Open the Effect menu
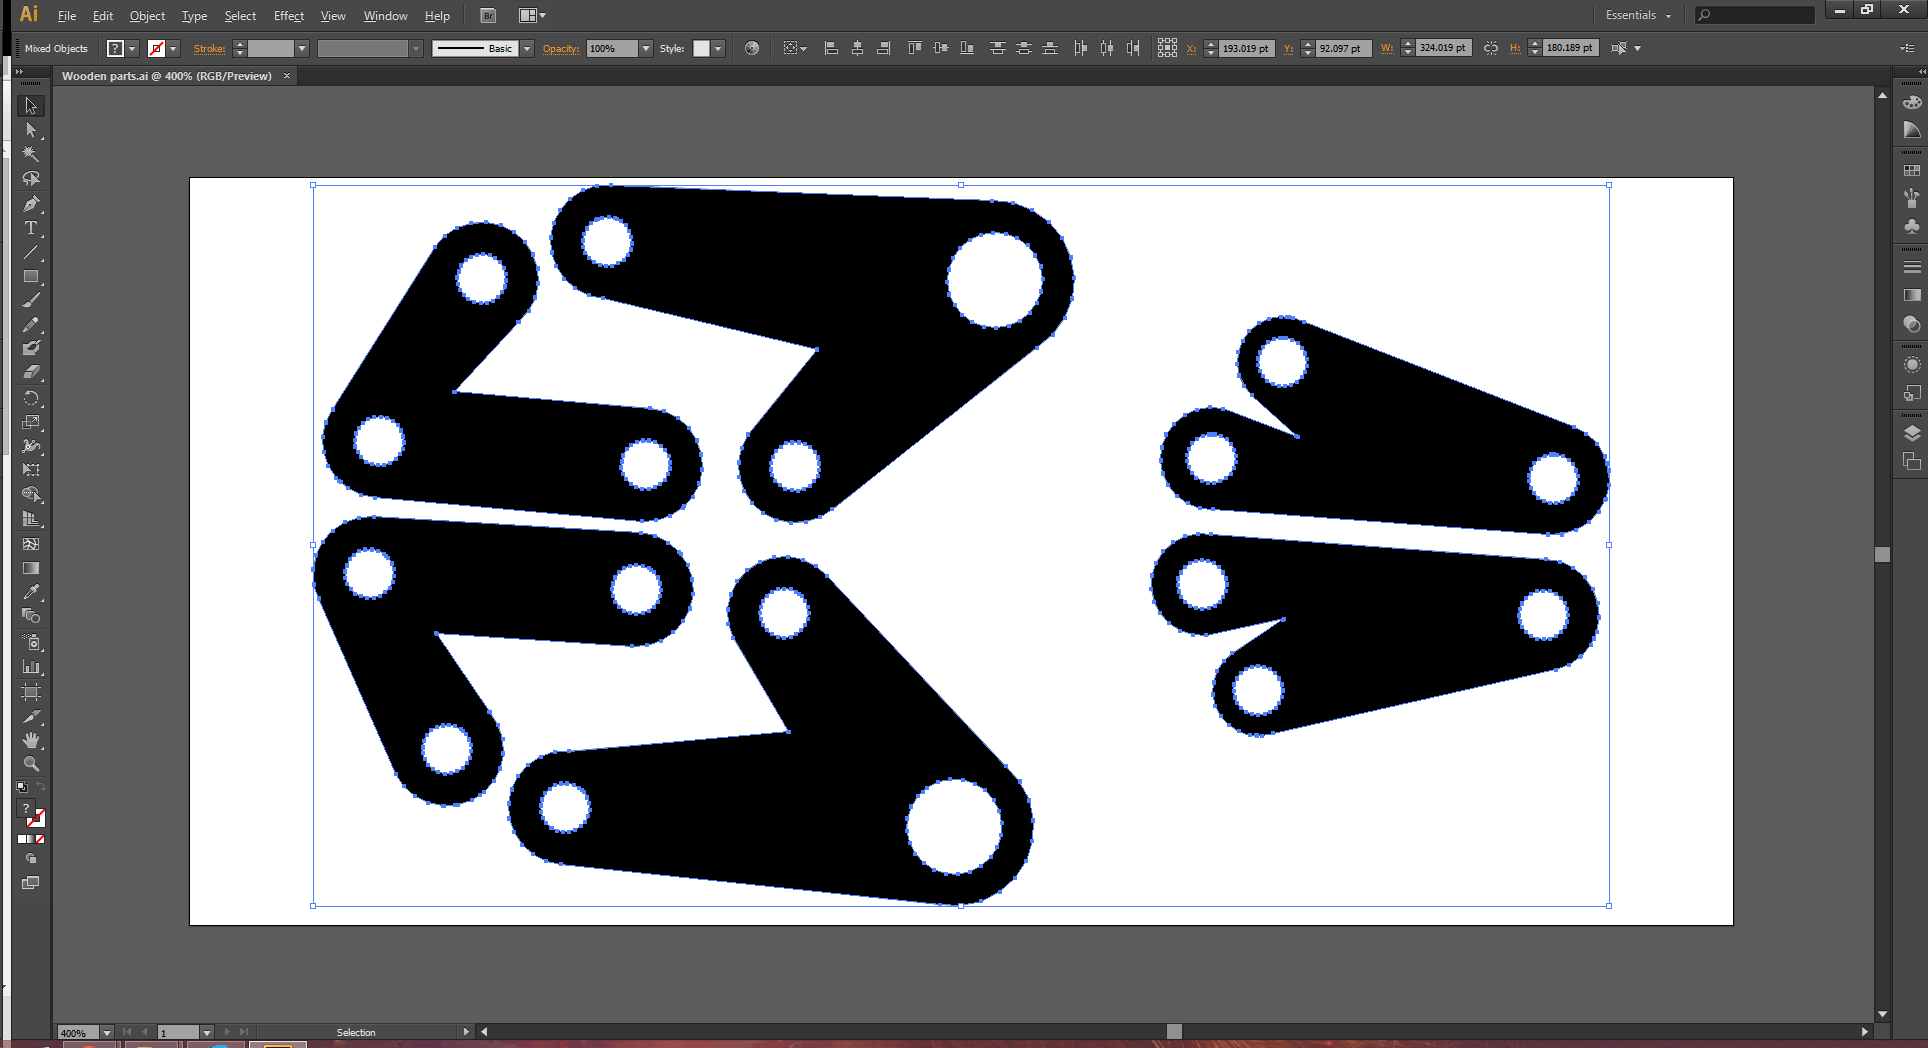The width and height of the screenshot is (1928, 1048). click(289, 16)
